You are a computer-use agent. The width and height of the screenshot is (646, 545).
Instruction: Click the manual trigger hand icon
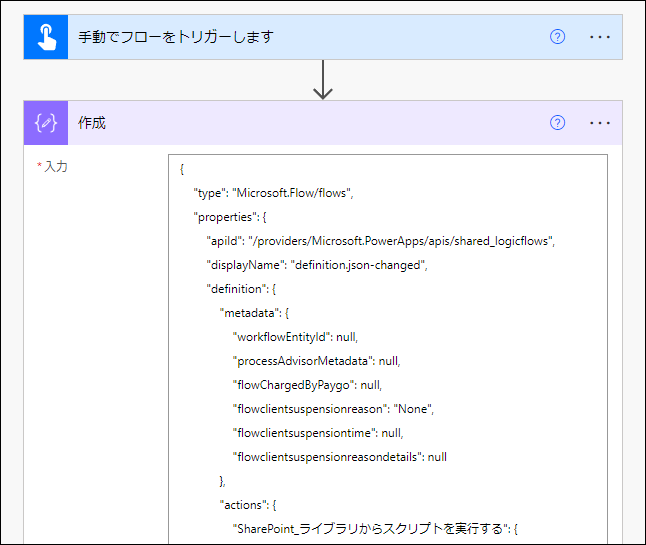click(46, 37)
